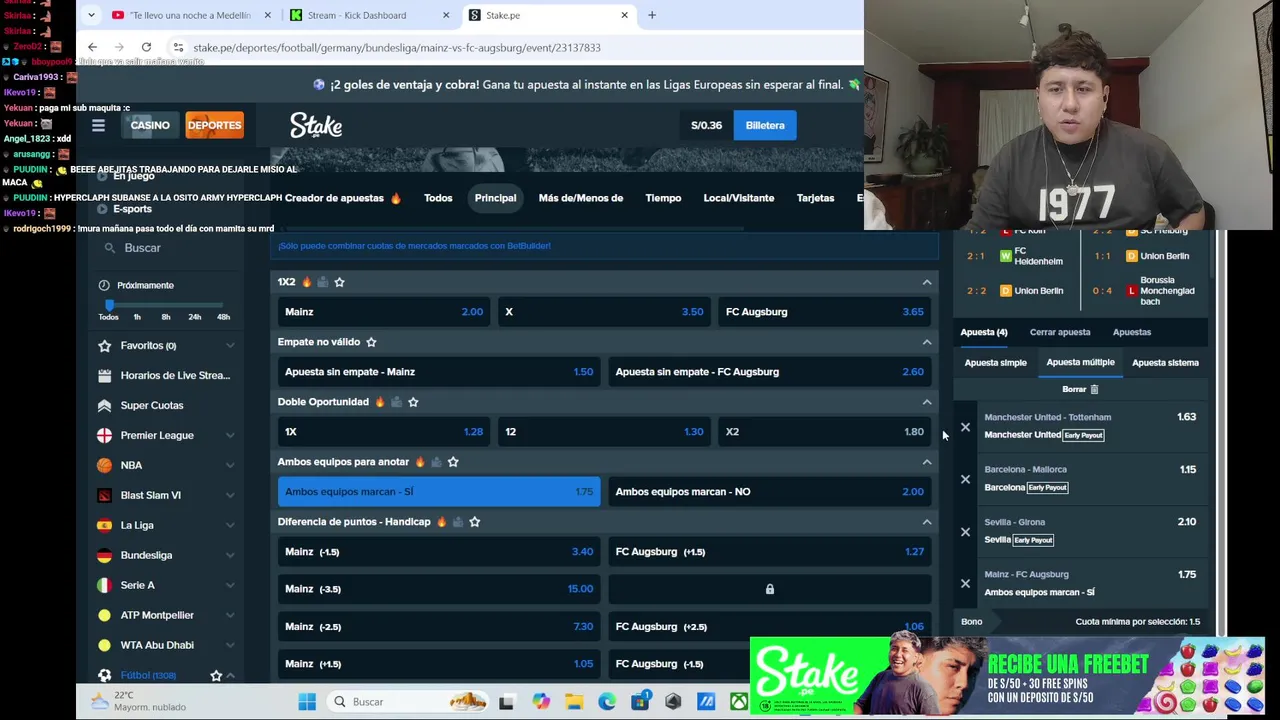Screen dimensions: 1280x720
Task: Expand the Favoritos (0) sidebar item
Action: tap(230, 346)
